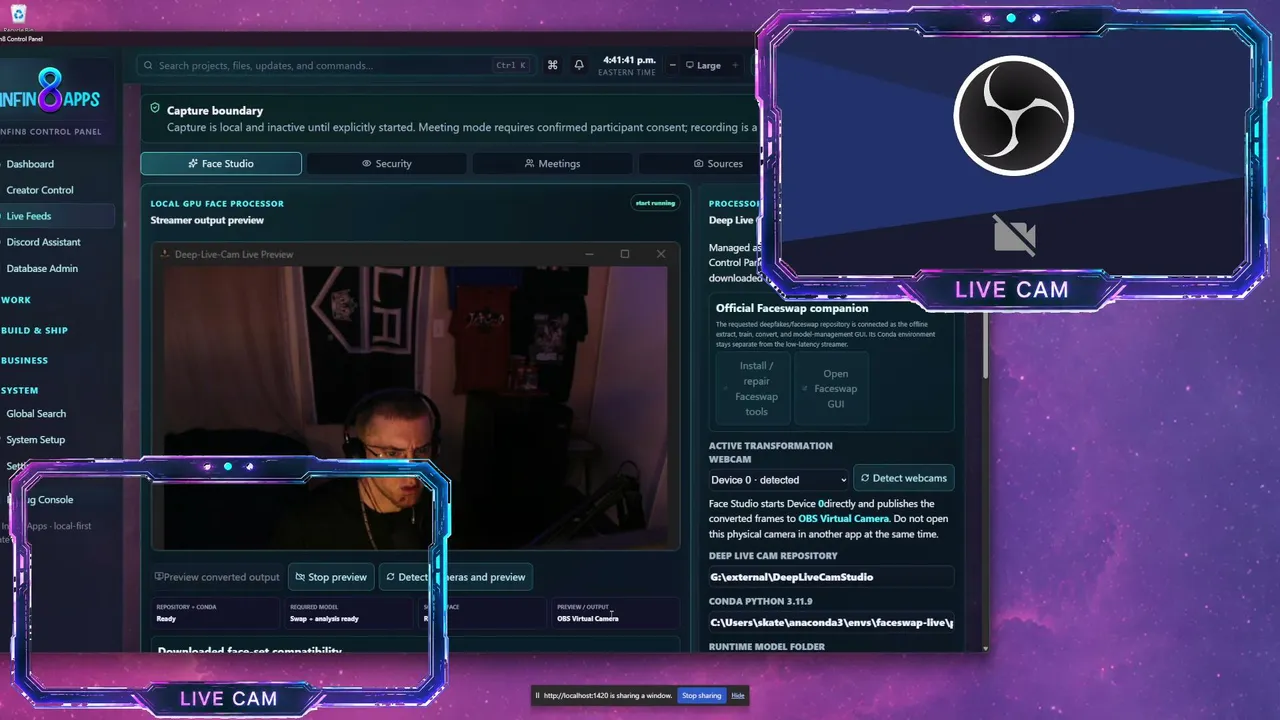Switch to the Face Studio tab
Screen dimensions: 1280x720
[x=221, y=163]
